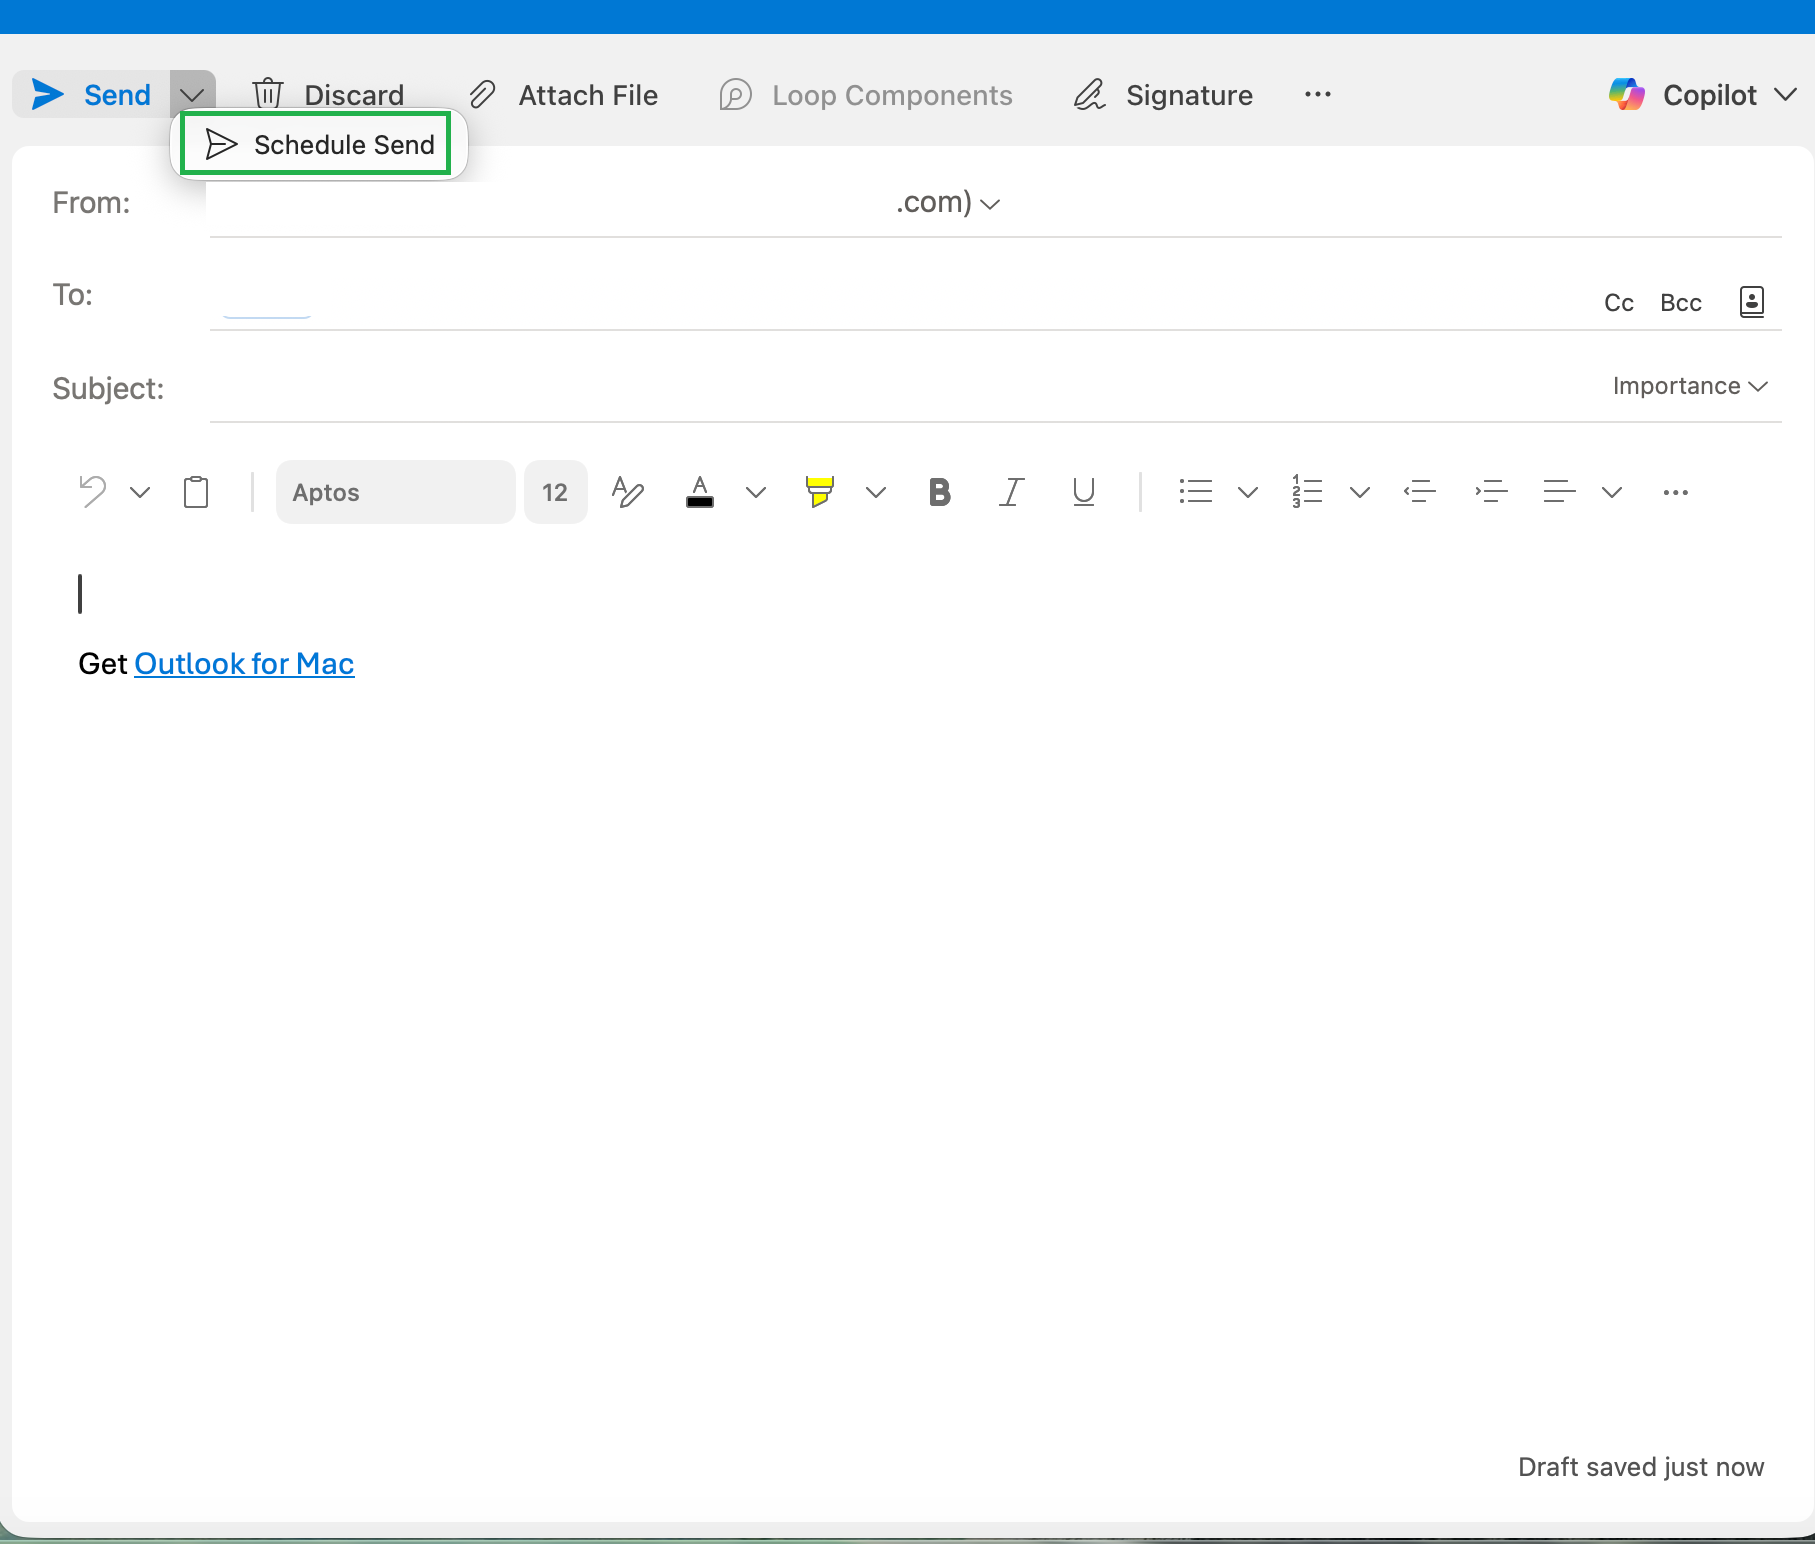Viewport: 1815px width, 1544px height.
Task: Toggle underline formatting
Action: (1083, 492)
